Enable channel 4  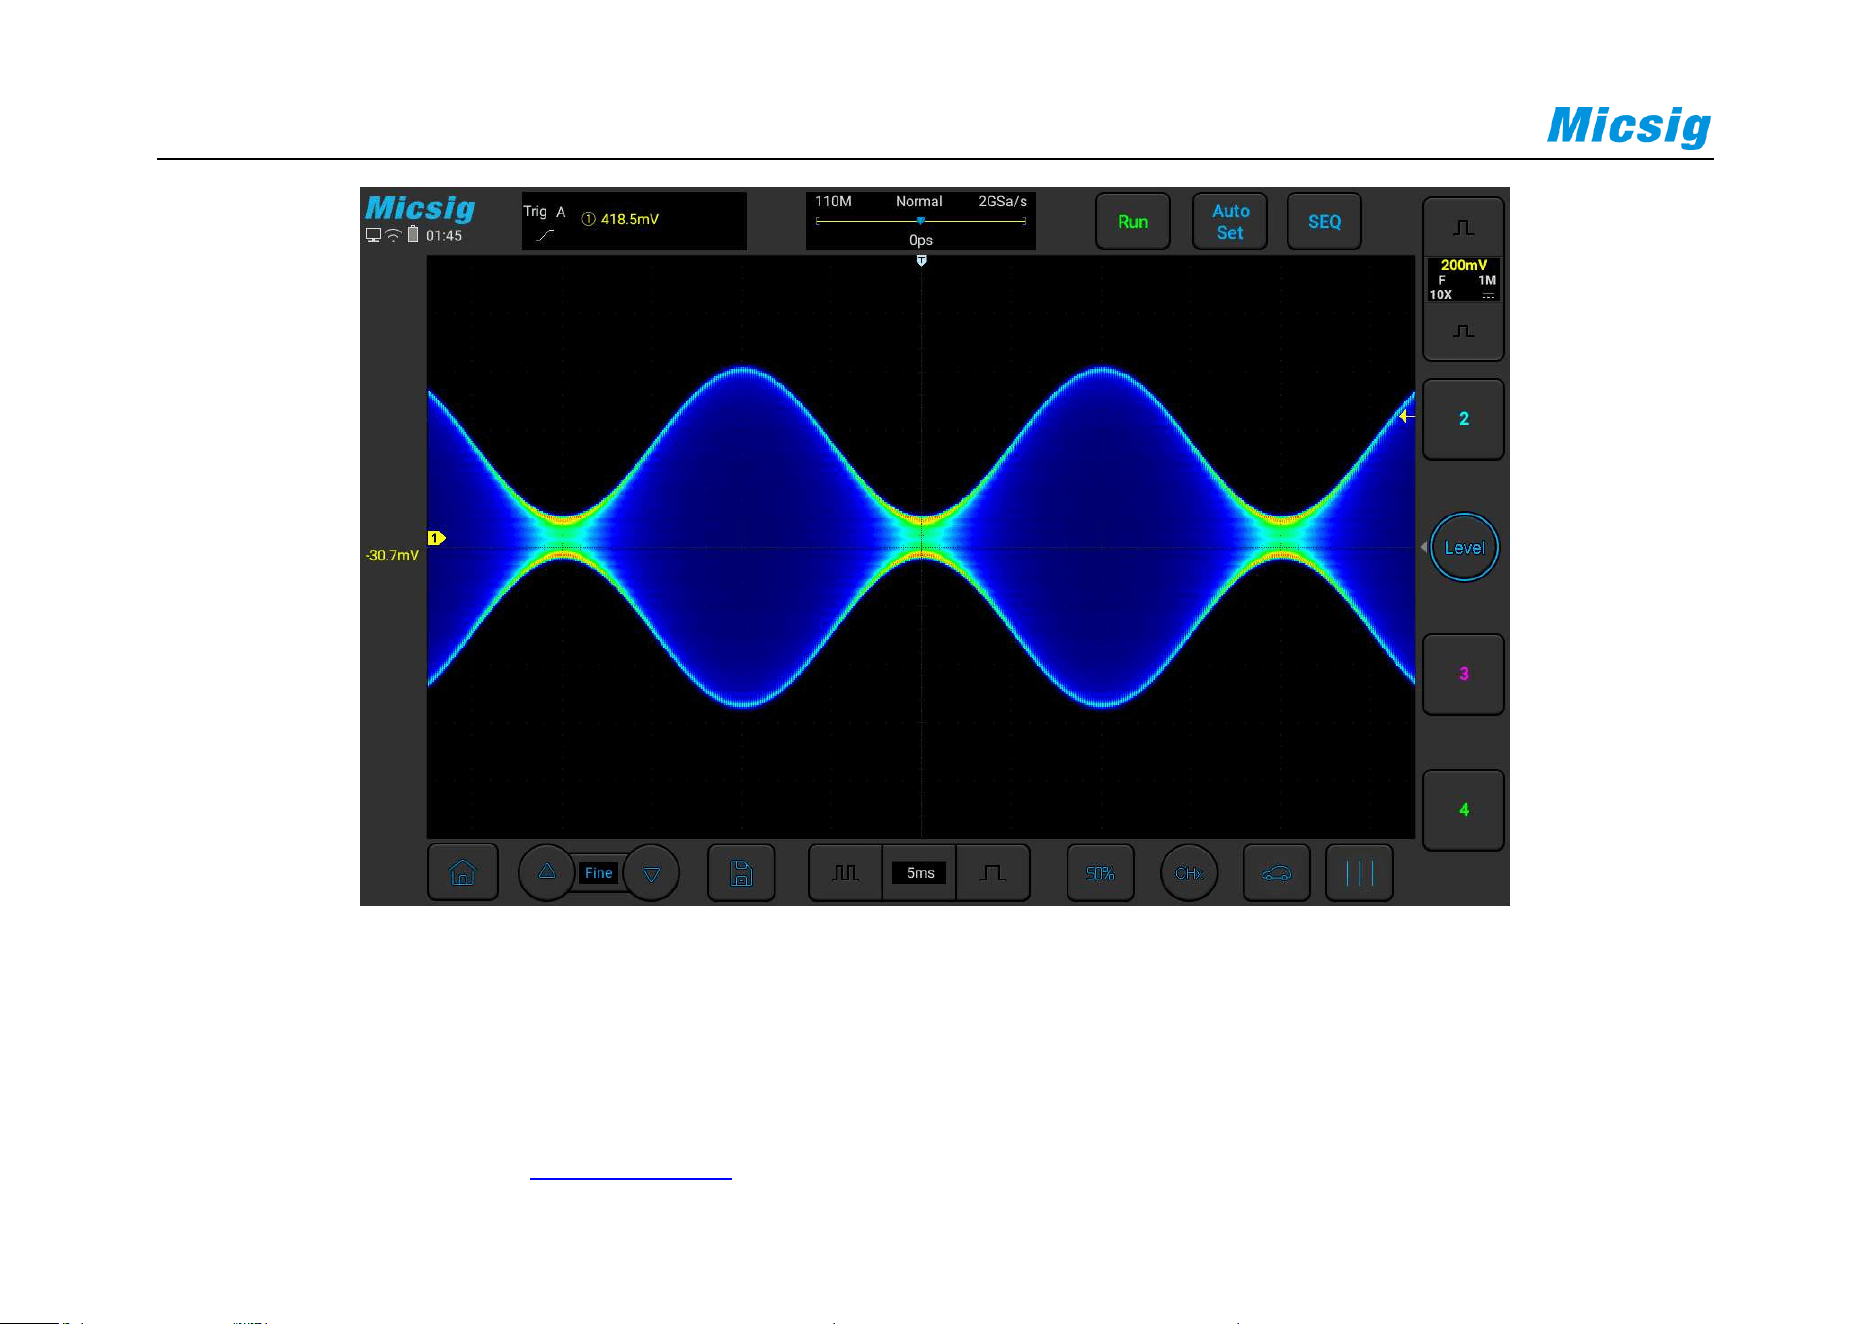pos(1463,810)
